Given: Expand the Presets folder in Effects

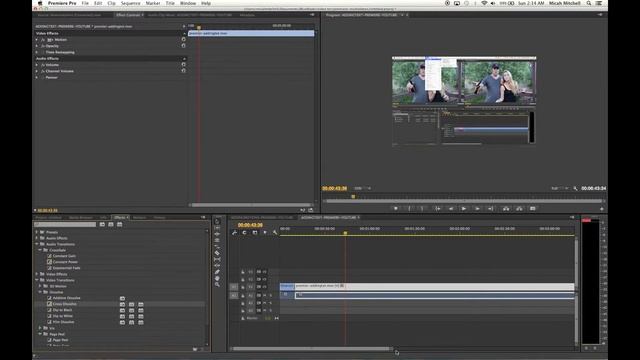Looking at the screenshot, I should (37, 232).
